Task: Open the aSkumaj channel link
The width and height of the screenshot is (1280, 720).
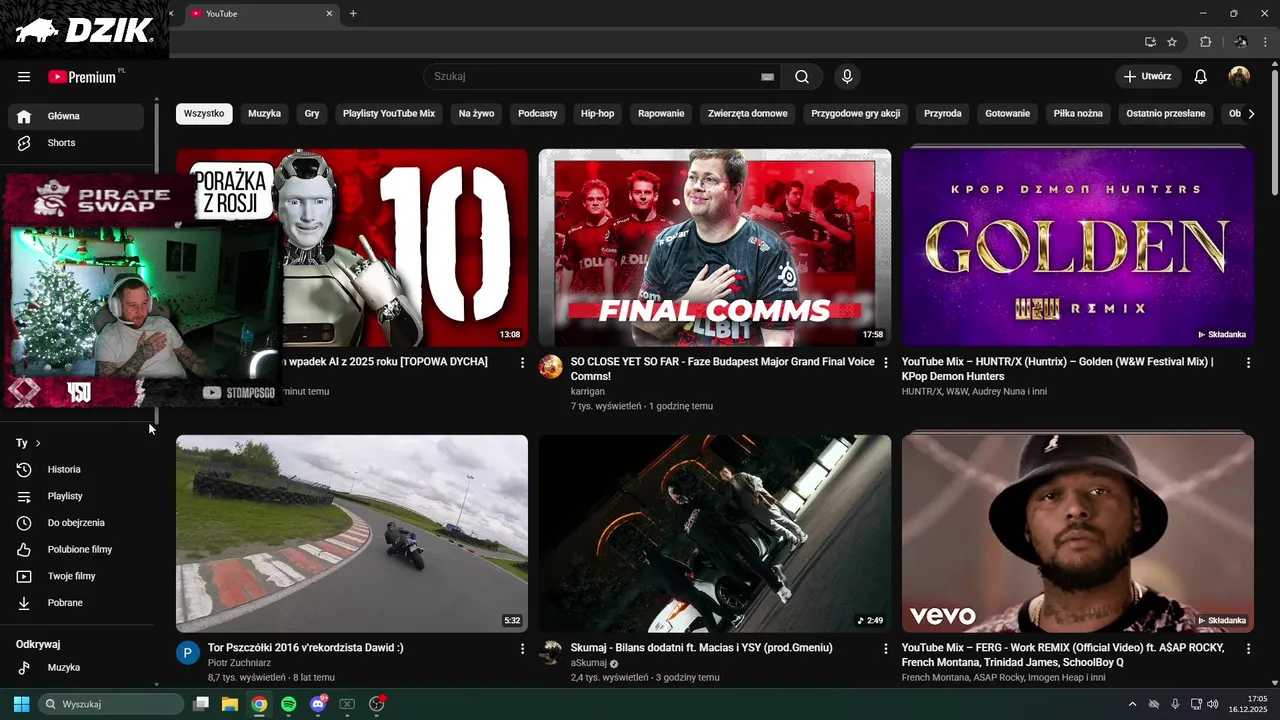Action: tap(589, 663)
